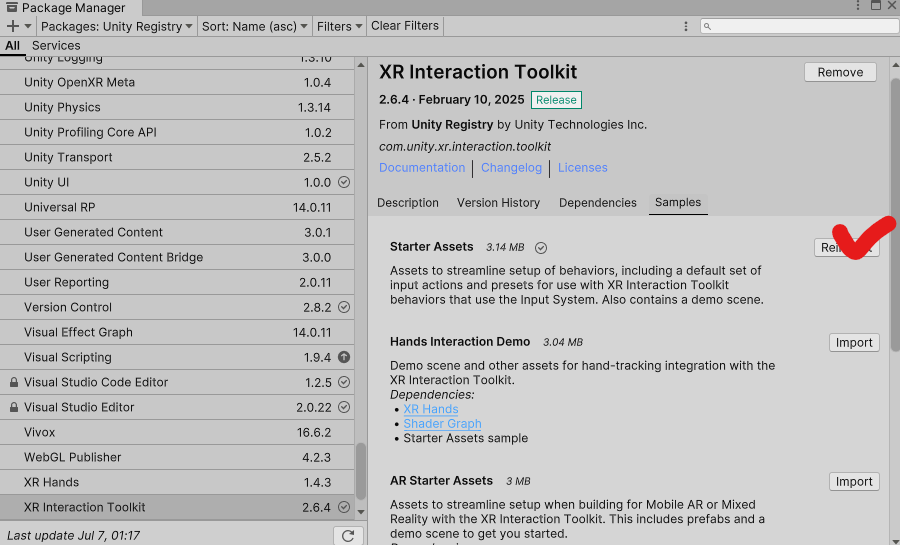Click the Last update Jul 7, 01:17 status text

click(73, 536)
